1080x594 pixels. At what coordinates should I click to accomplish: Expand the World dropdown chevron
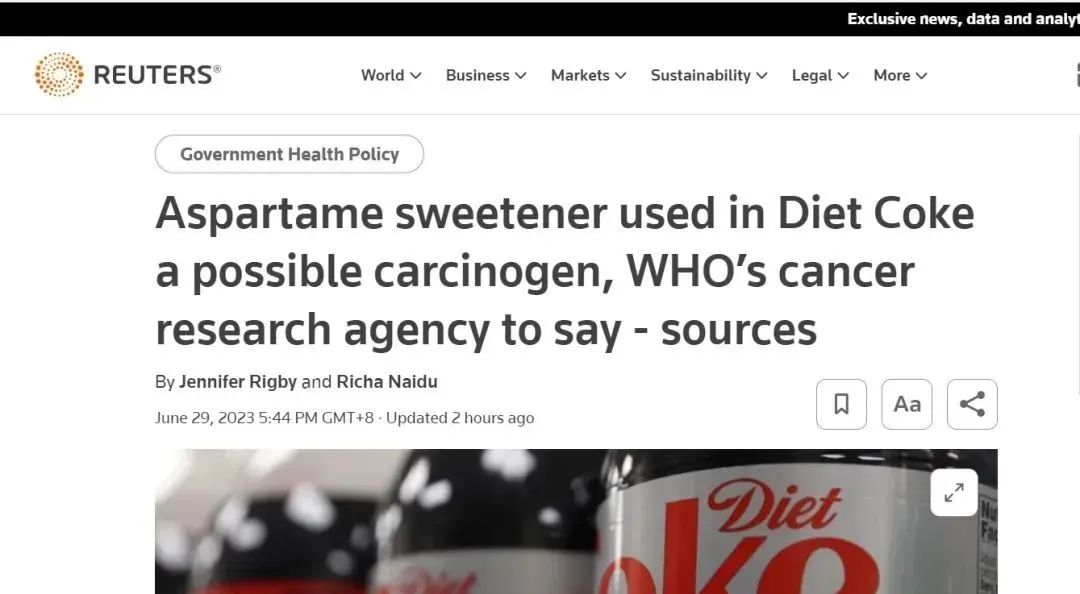point(415,76)
